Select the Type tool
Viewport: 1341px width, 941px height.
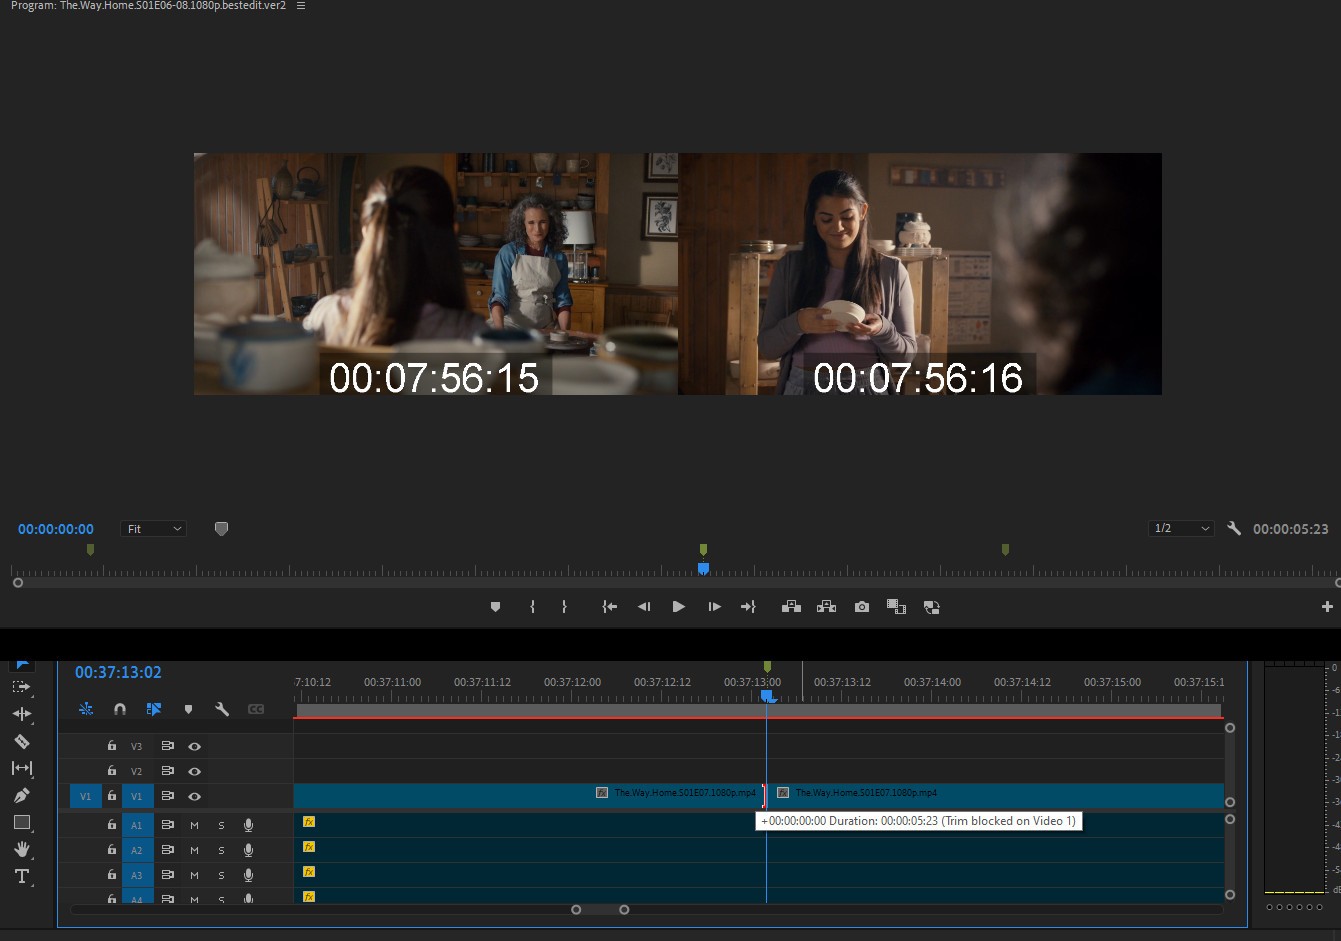pos(21,876)
